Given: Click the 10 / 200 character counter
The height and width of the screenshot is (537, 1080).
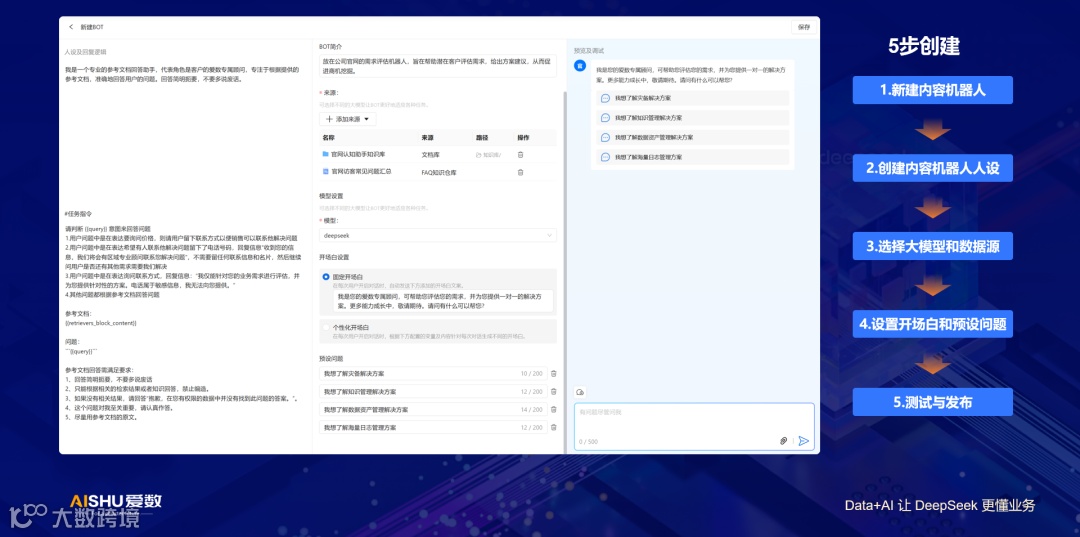Looking at the screenshot, I should tap(531, 374).
